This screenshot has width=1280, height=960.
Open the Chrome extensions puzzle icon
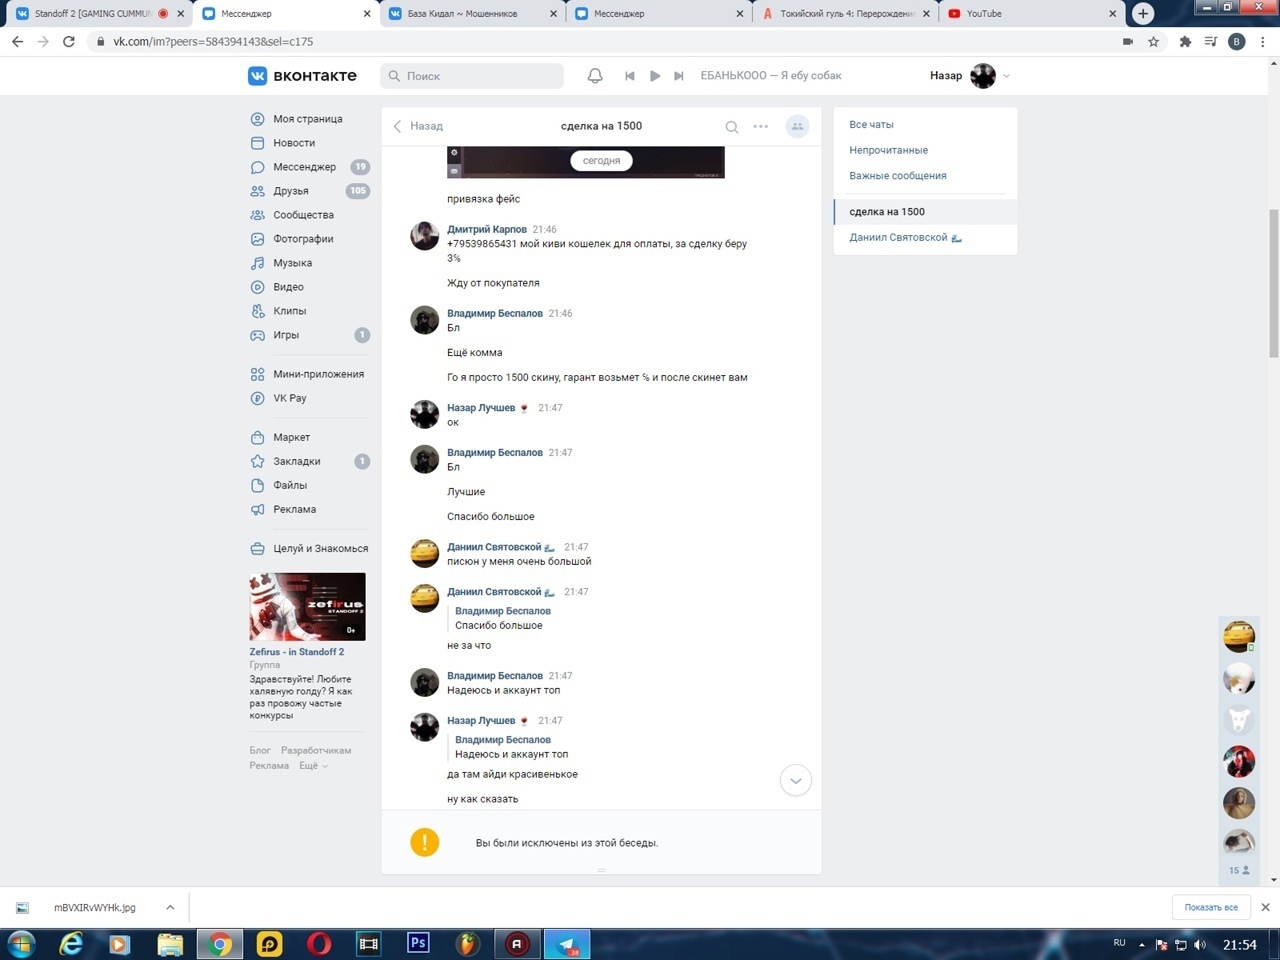tap(1185, 42)
